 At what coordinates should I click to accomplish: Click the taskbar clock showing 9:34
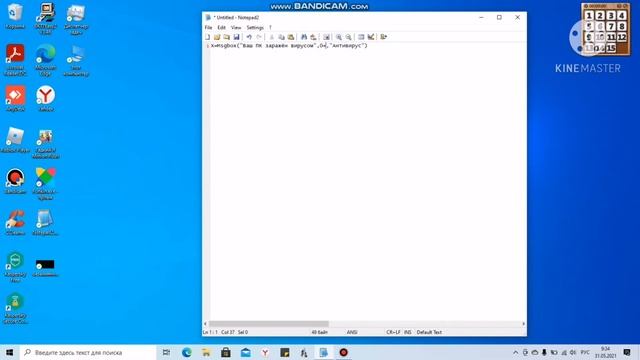pyautogui.click(x=605, y=352)
